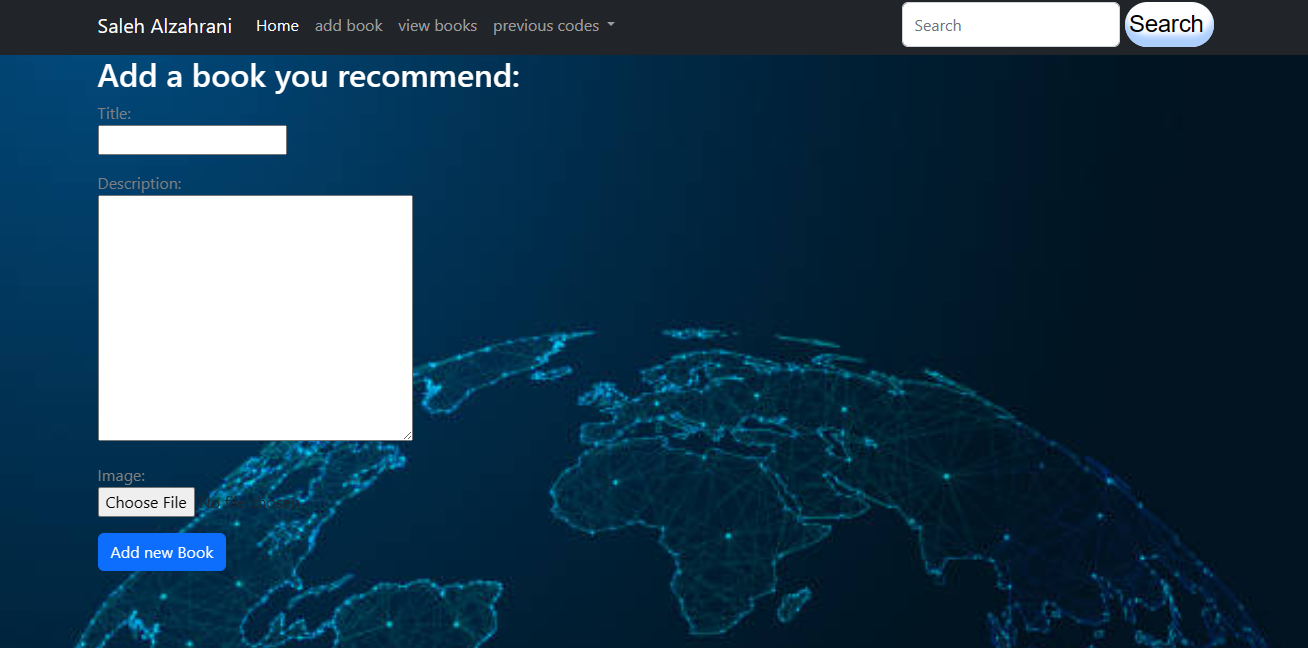
Task: Focus the Search input field
Action: point(1010,25)
